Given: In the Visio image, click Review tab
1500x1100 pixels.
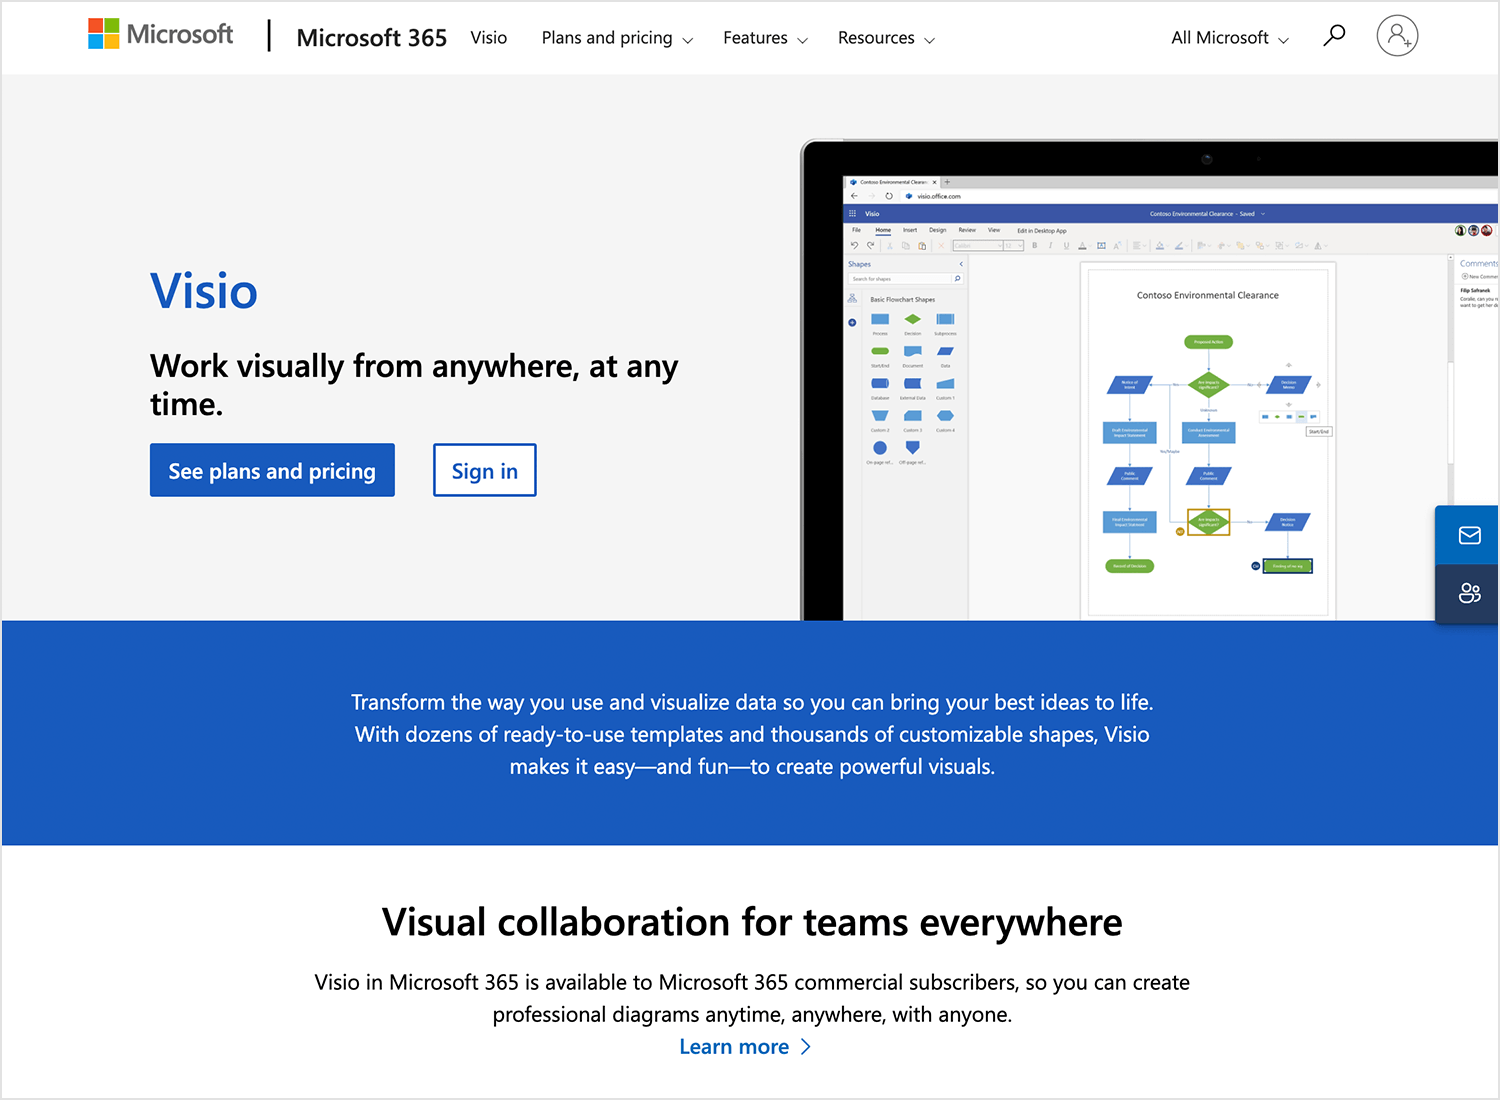Looking at the screenshot, I should click(x=967, y=230).
